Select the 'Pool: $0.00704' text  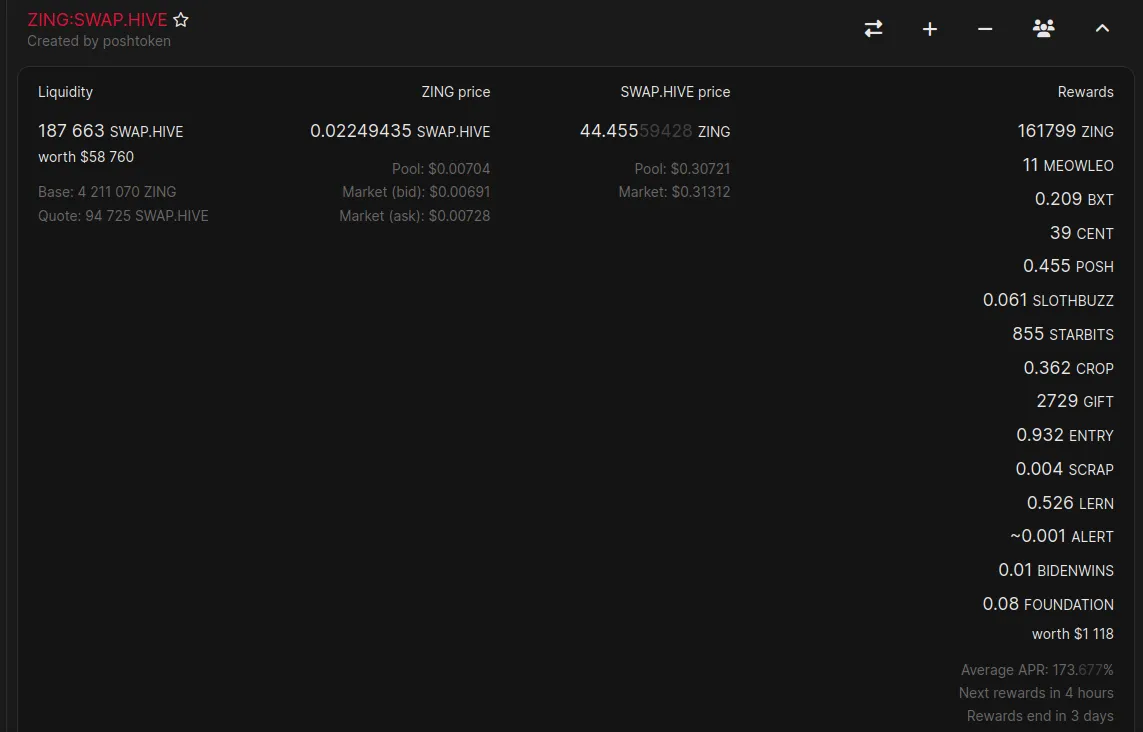click(x=441, y=168)
